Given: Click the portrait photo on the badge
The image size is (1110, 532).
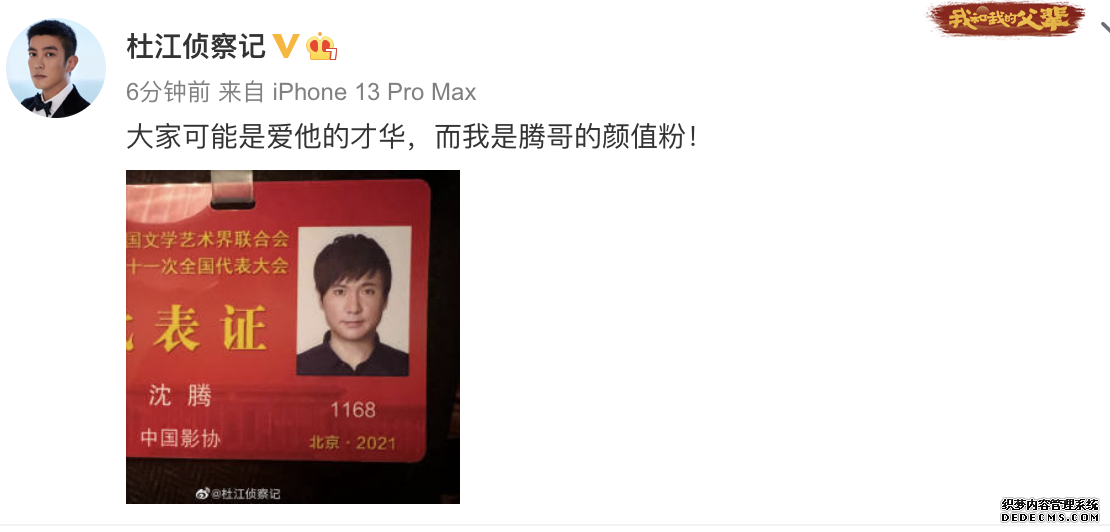Looking at the screenshot, I should pyautogui.click(x=353, y=301).
